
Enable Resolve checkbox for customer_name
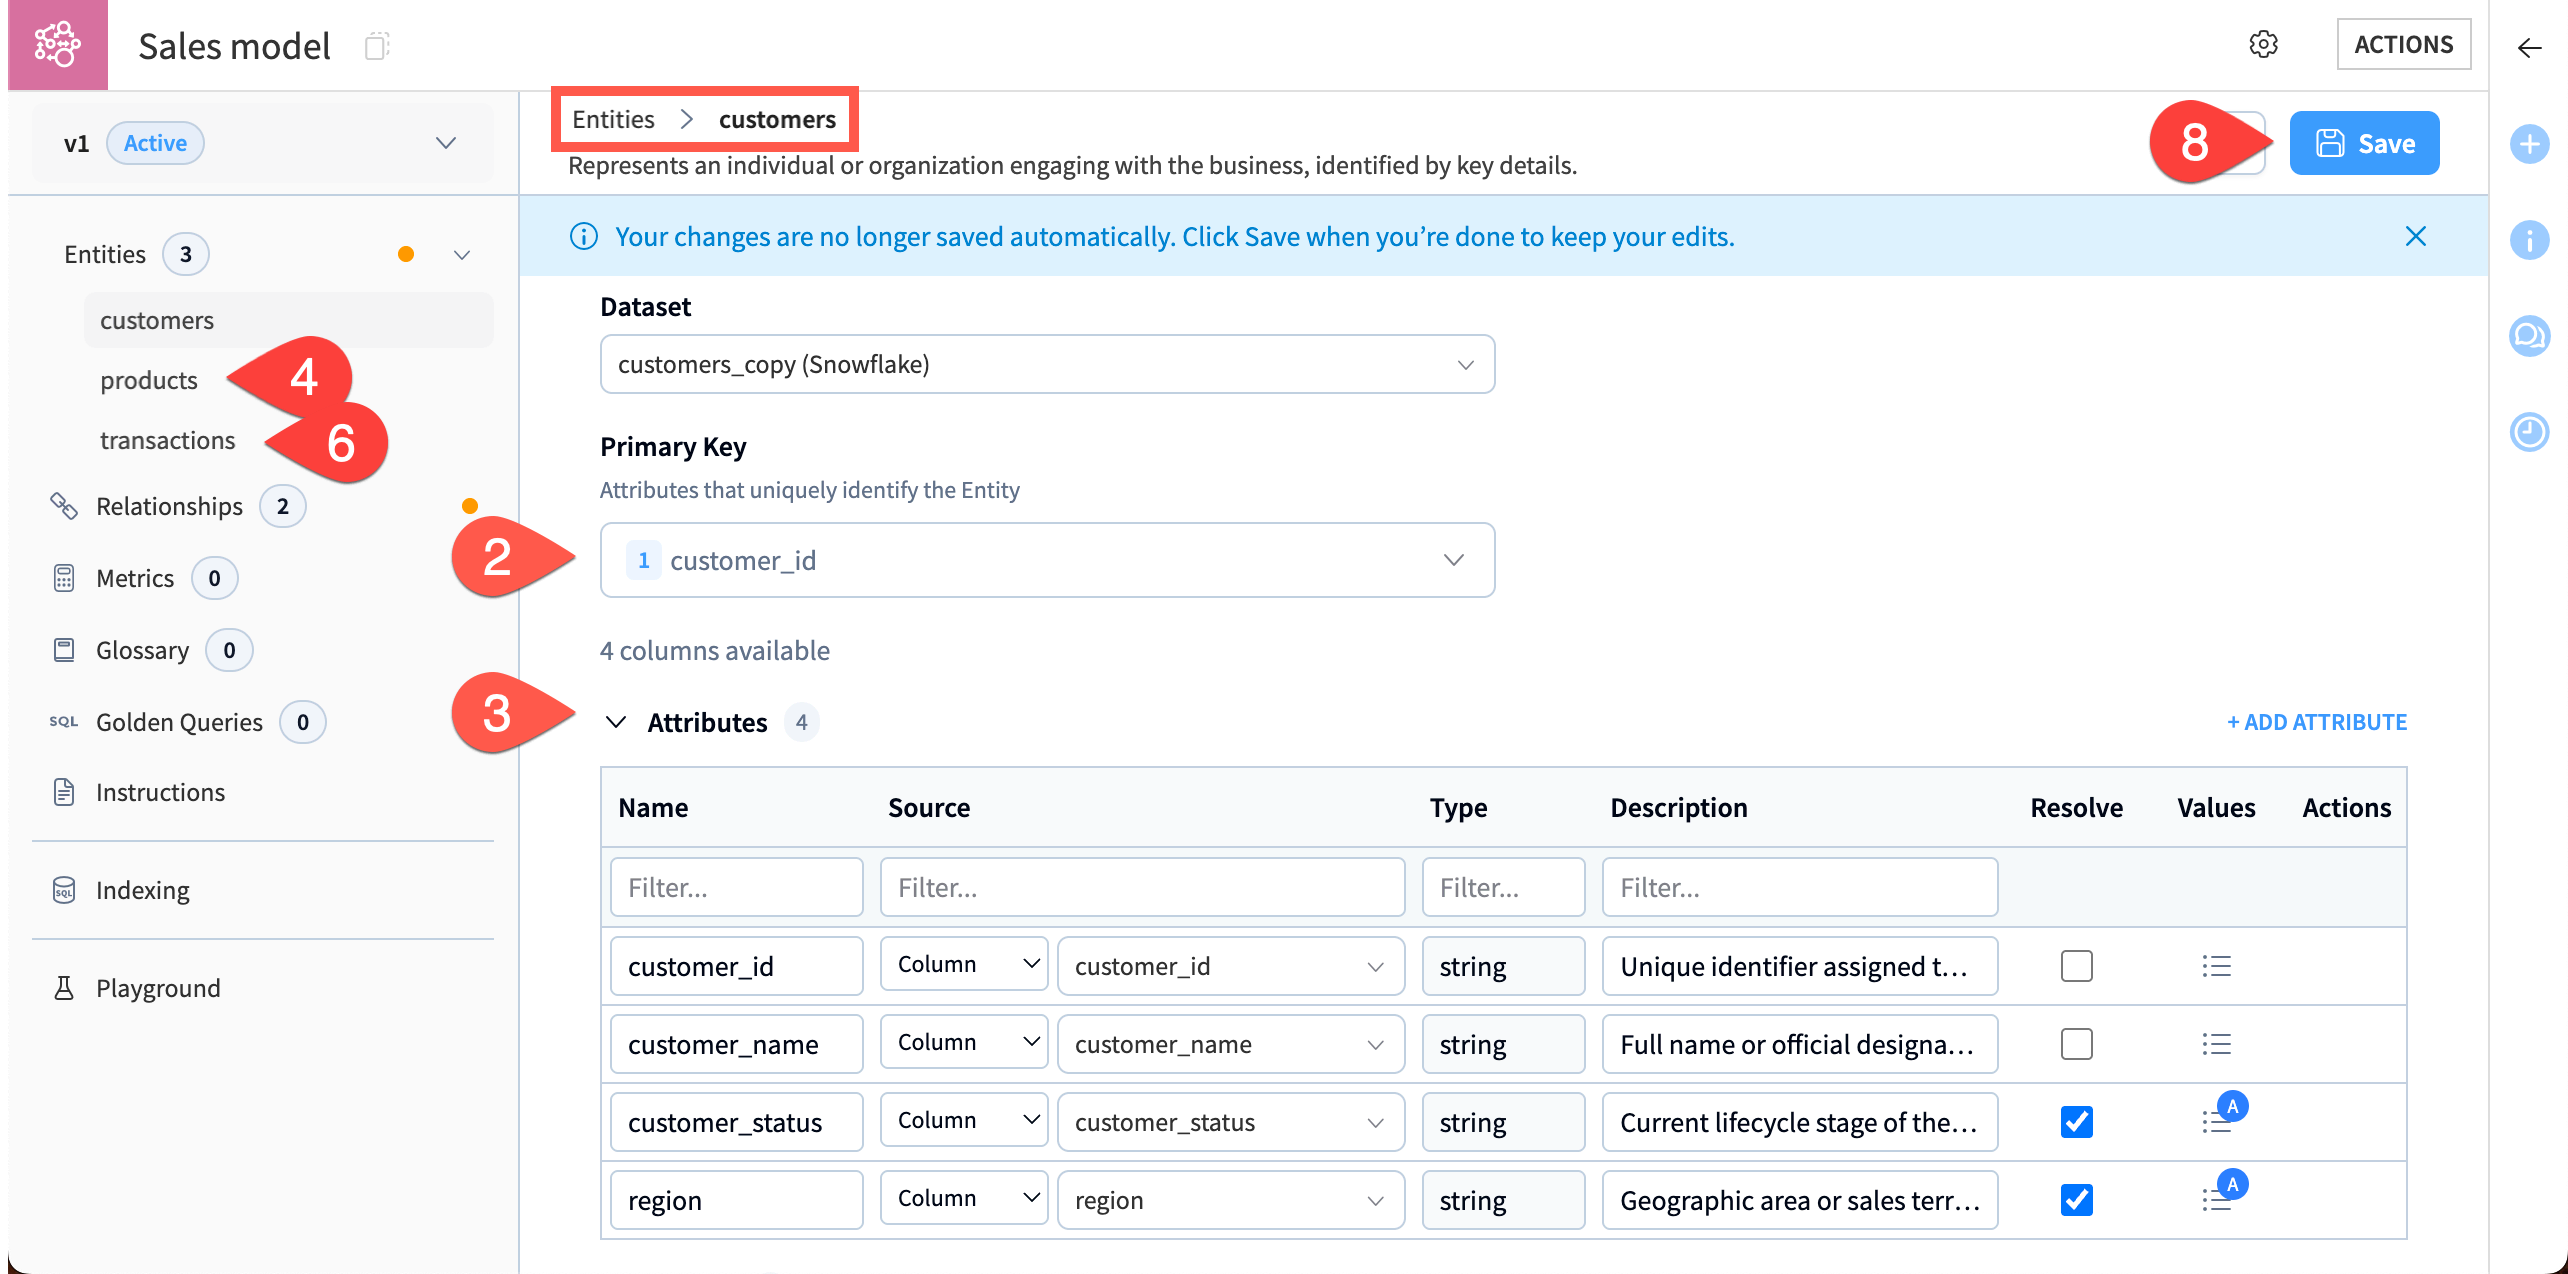2076,1044
